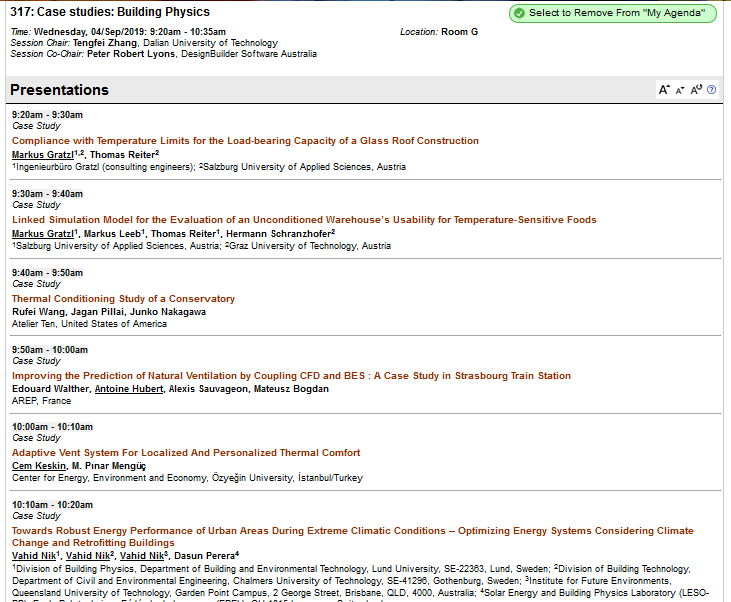Click the increase font size icon
The image size is (731, 602).
click(664, 90)
